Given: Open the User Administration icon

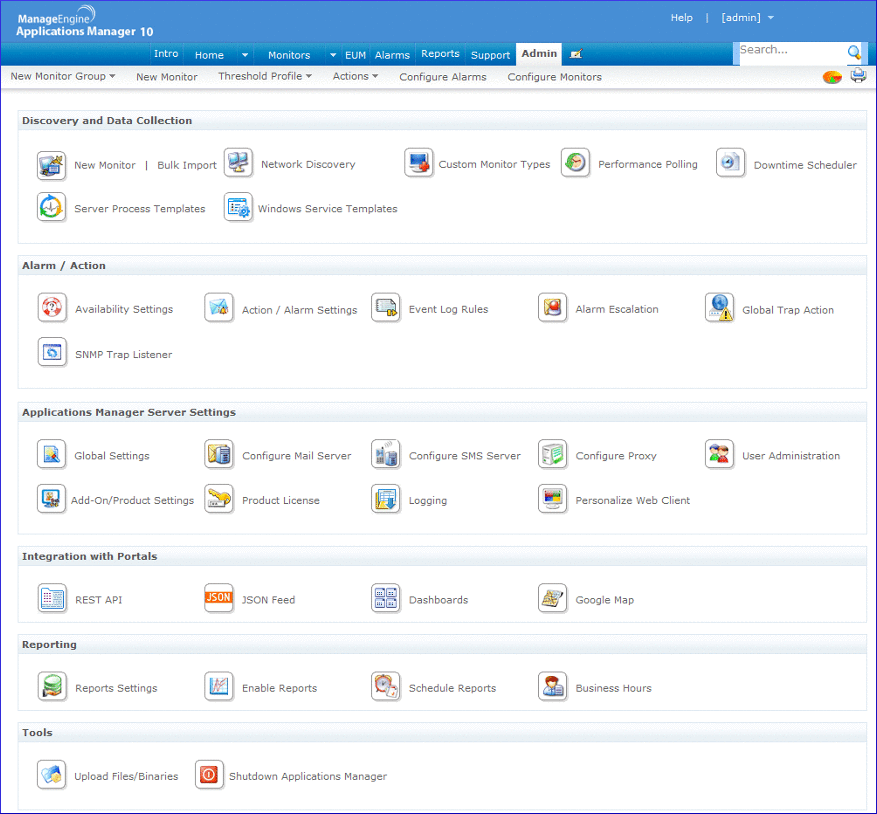Looking at the screenshot, I should pyautogui.click(x=719, y=454).
